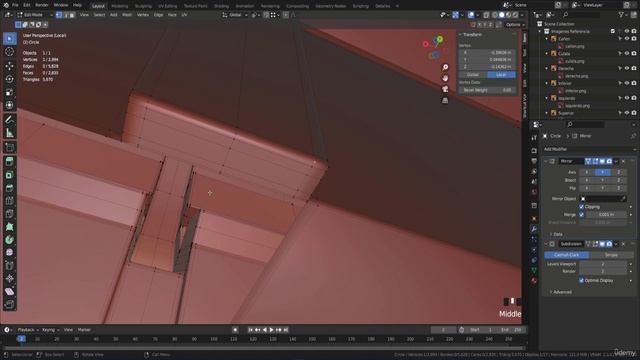Activate the Shear tool
Viewport: 640px width, 360px height.
click(9, 291)
